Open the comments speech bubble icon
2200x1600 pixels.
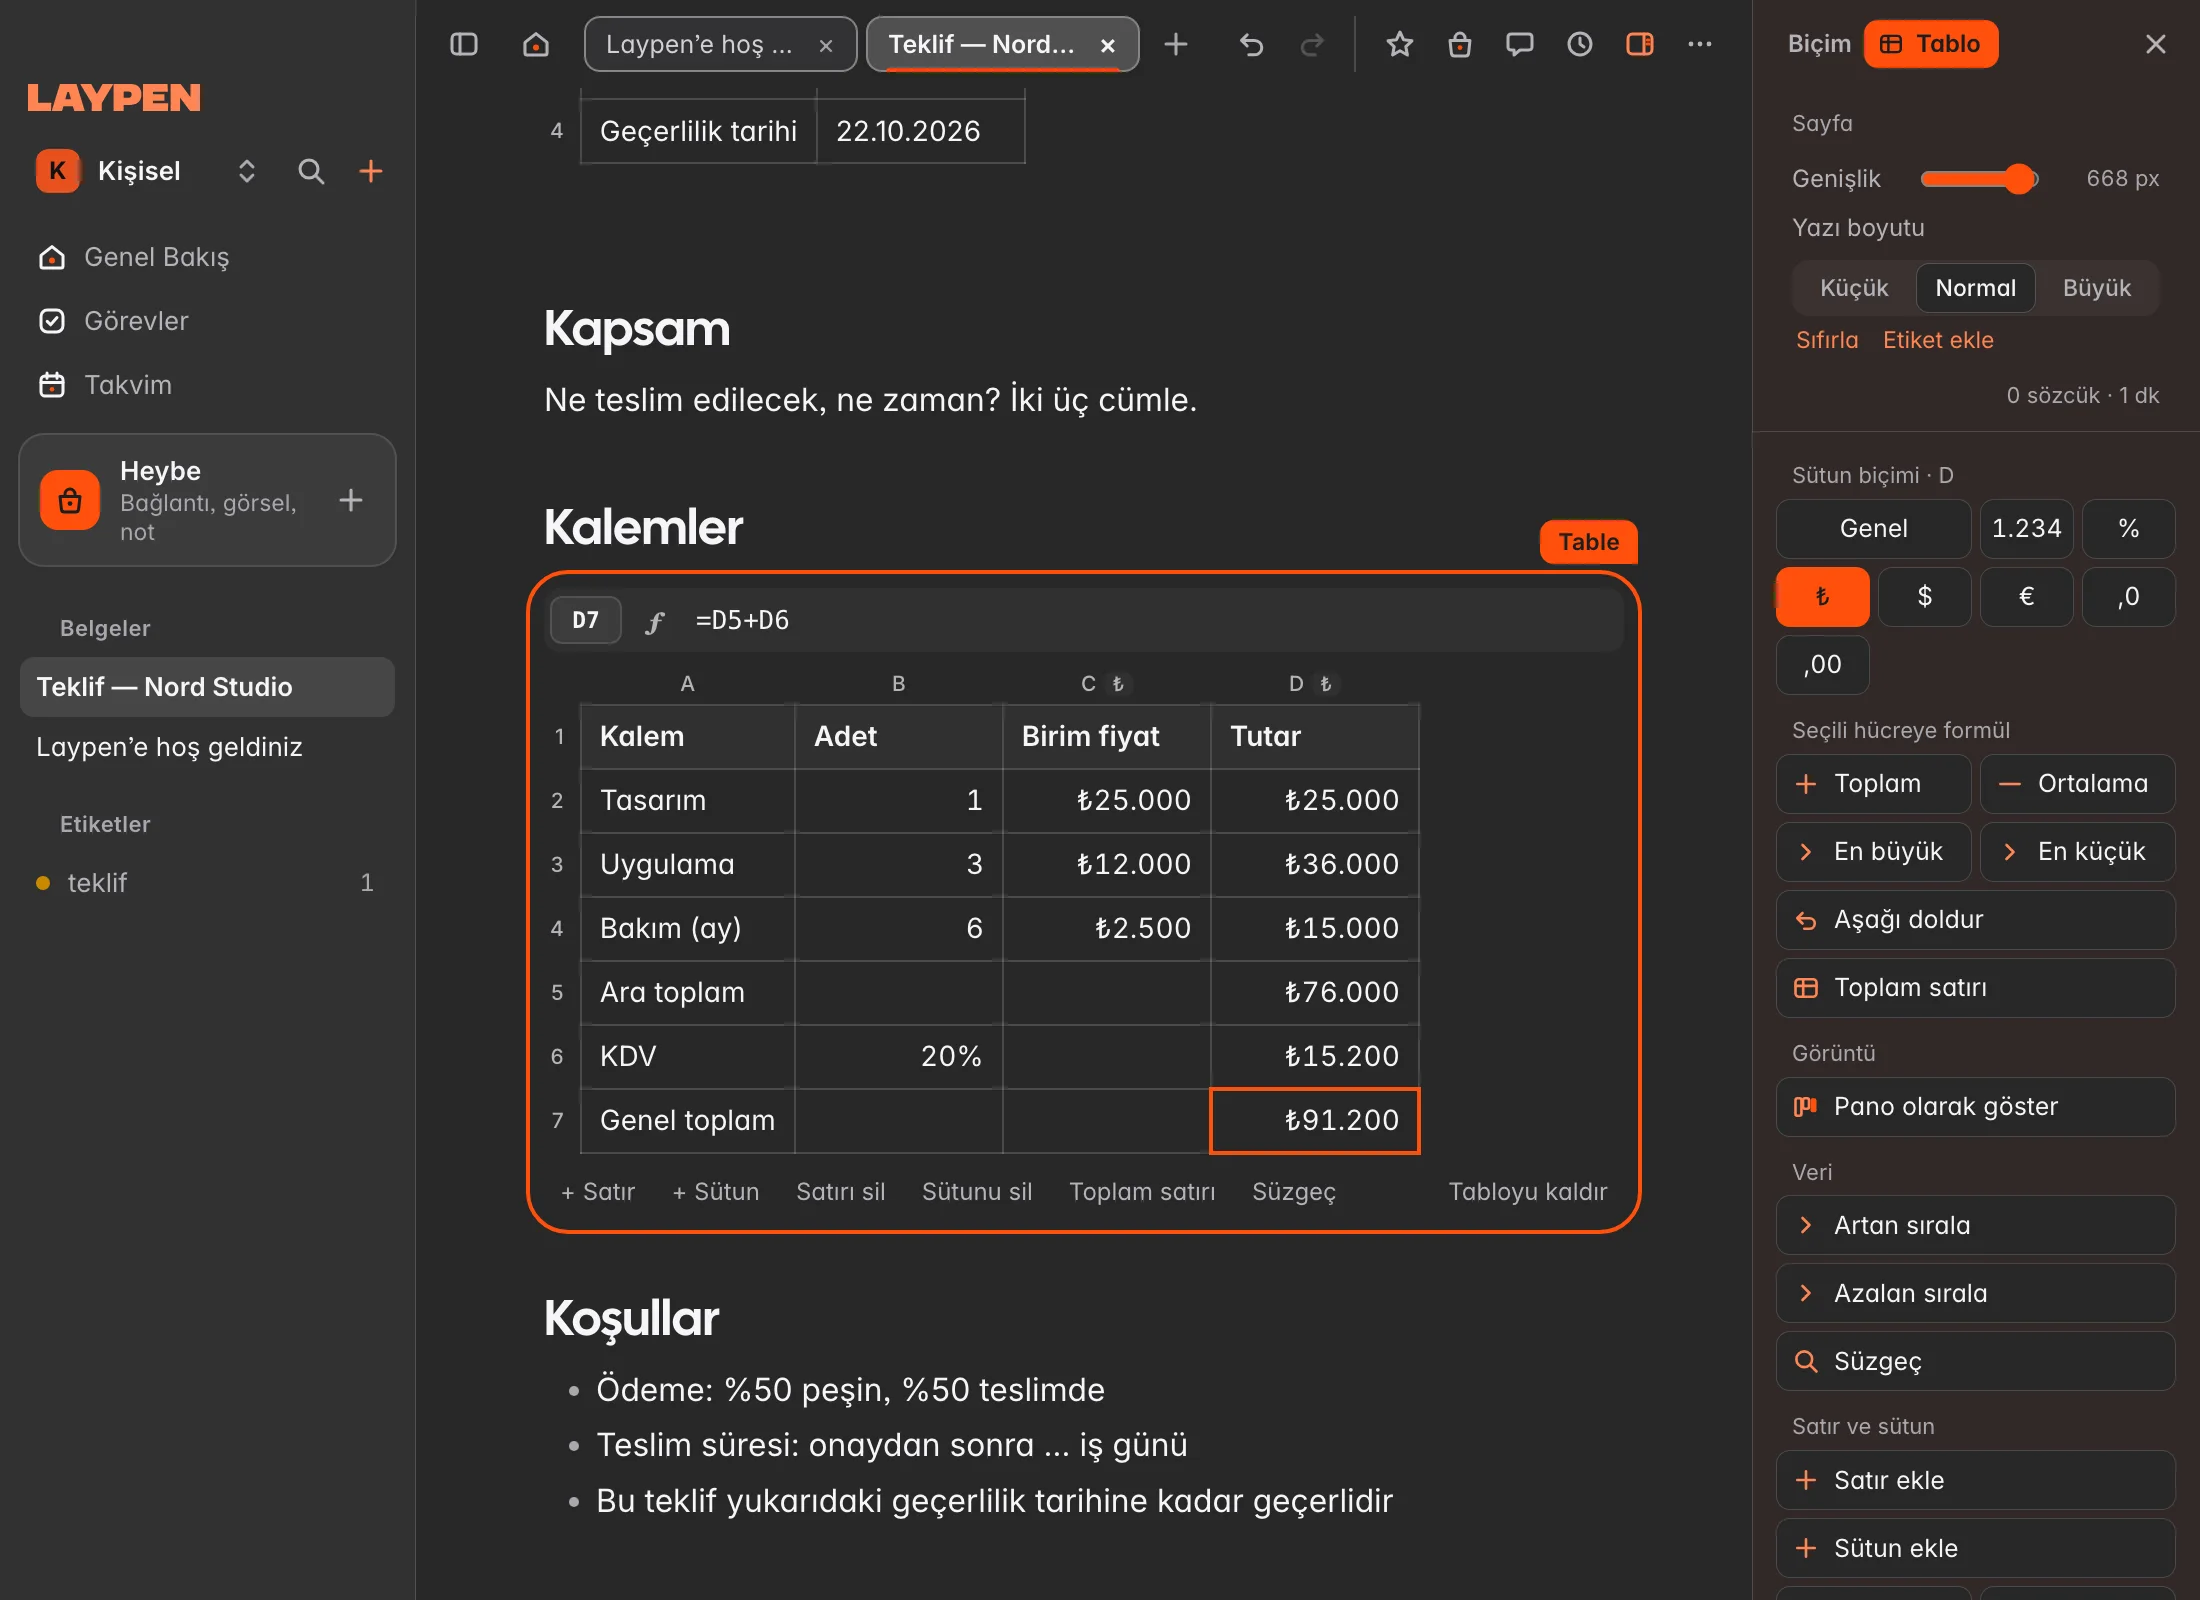click(x=1520, y=44)
